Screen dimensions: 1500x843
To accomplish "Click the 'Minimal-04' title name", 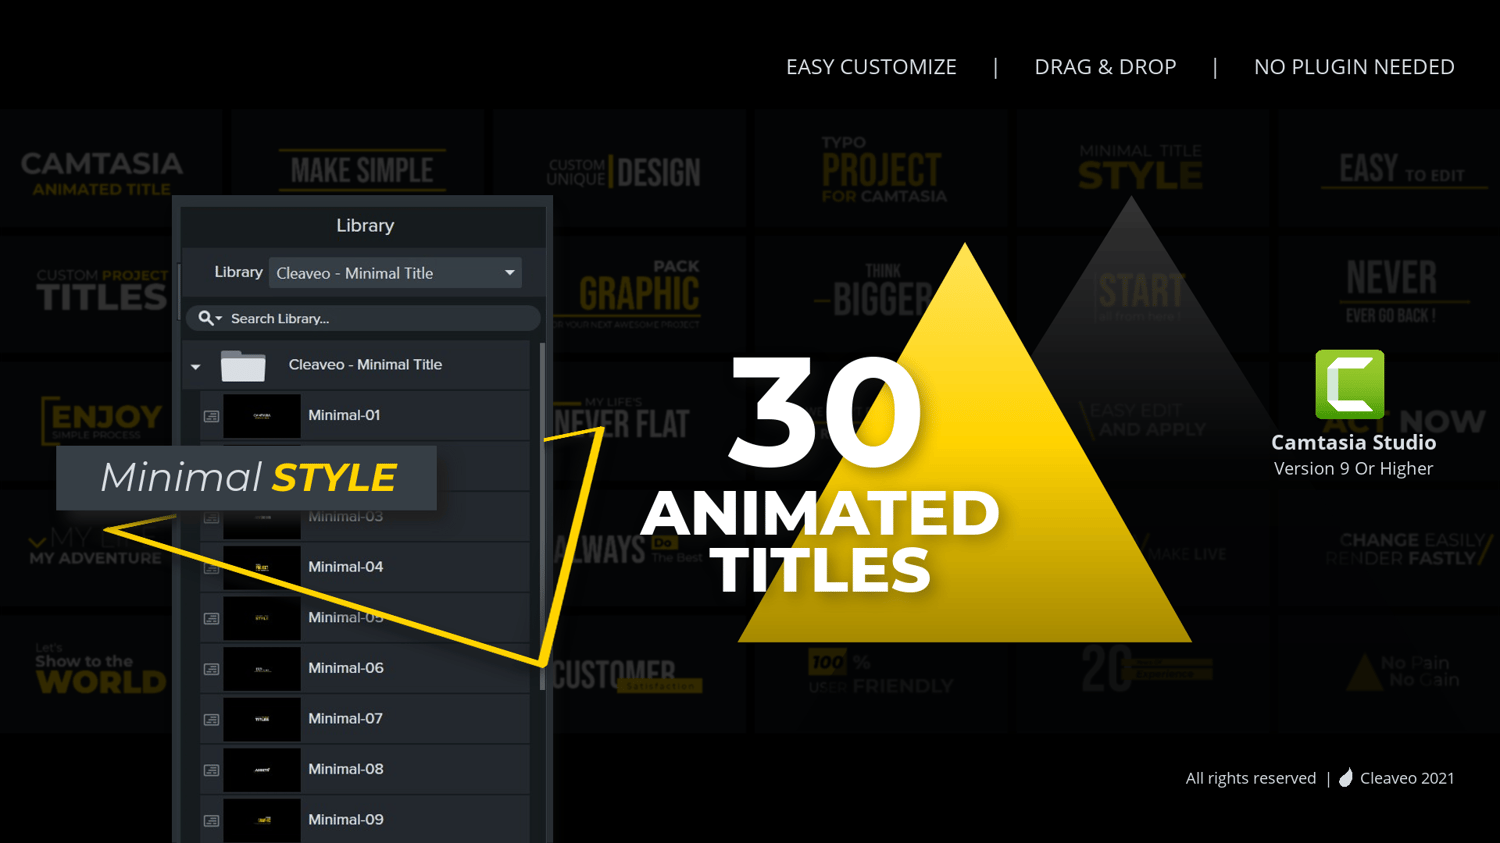I will tap(346, 567).
